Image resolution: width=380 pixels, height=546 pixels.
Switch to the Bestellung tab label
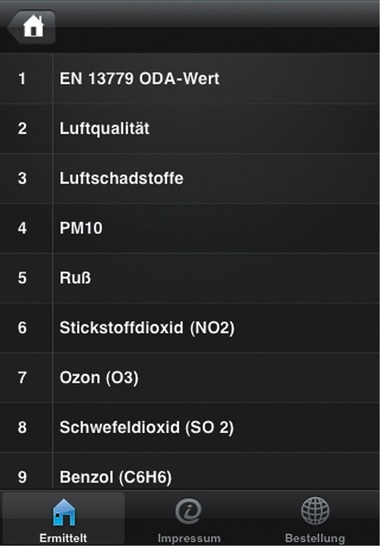click(x=315, y=538)
